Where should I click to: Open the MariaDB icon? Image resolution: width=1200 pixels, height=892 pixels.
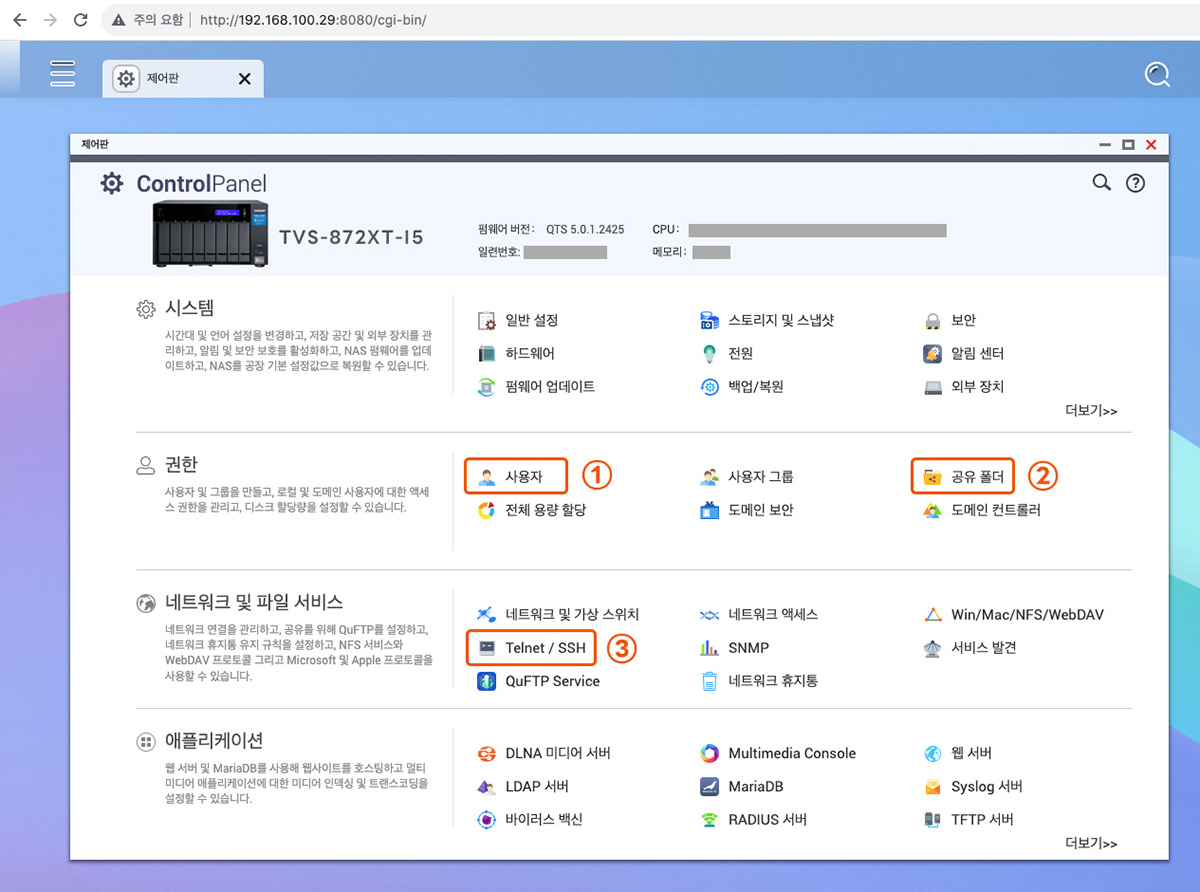click(710, 787)
